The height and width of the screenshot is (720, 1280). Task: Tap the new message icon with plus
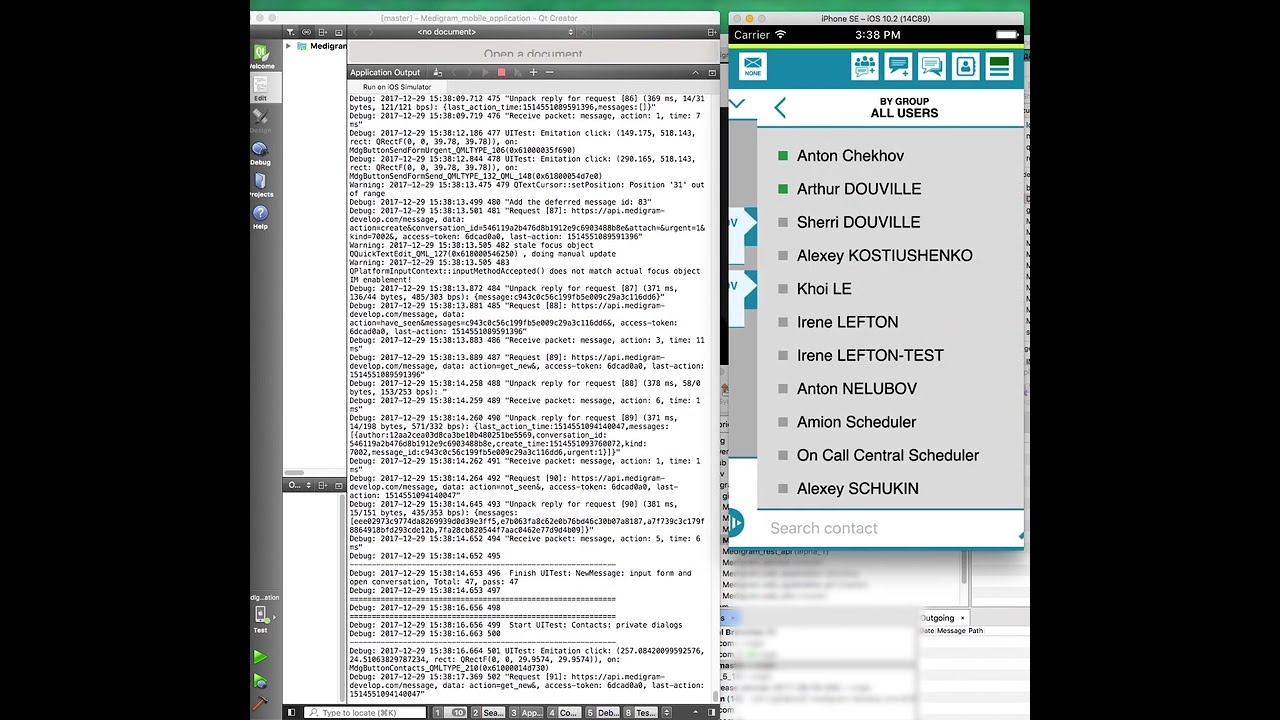898,67
